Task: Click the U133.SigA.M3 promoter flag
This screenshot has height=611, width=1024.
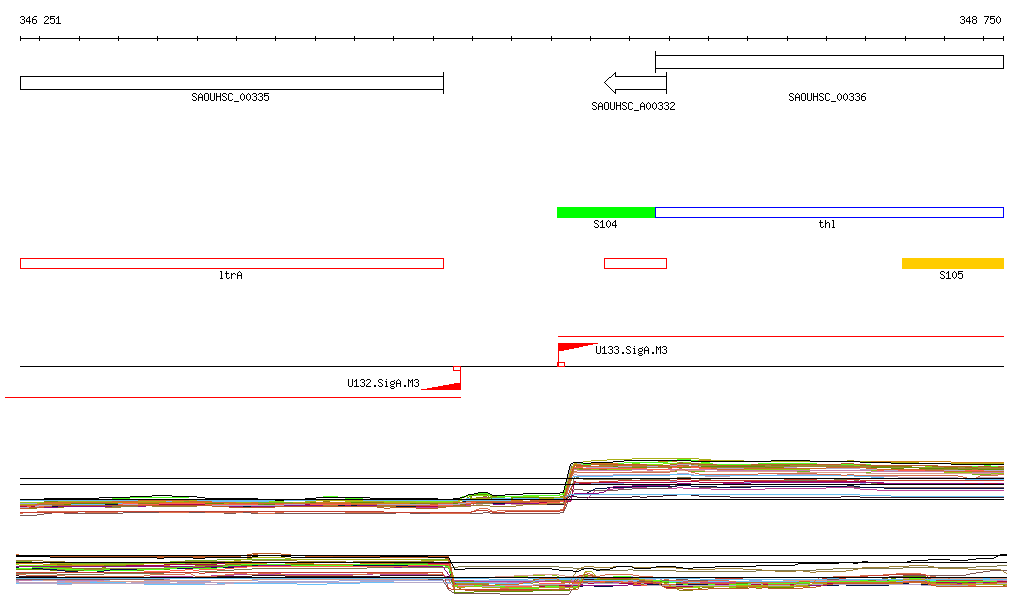Action: pos(577,348)
